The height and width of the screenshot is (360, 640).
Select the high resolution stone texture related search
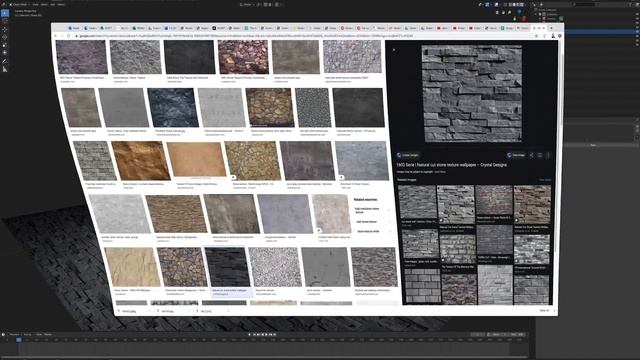click(367, 211)
